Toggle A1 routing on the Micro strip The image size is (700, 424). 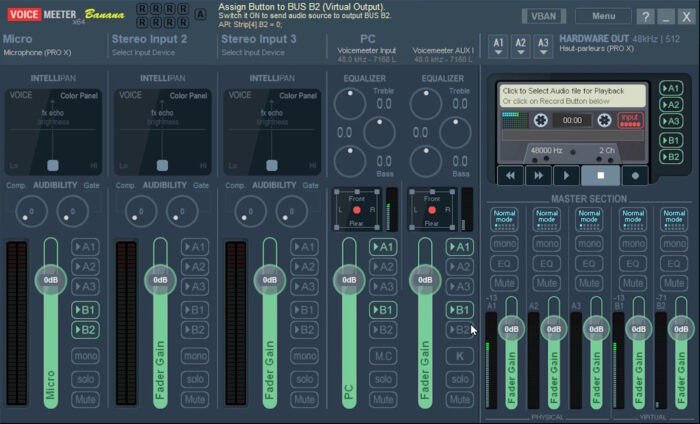tap(85, 247)
